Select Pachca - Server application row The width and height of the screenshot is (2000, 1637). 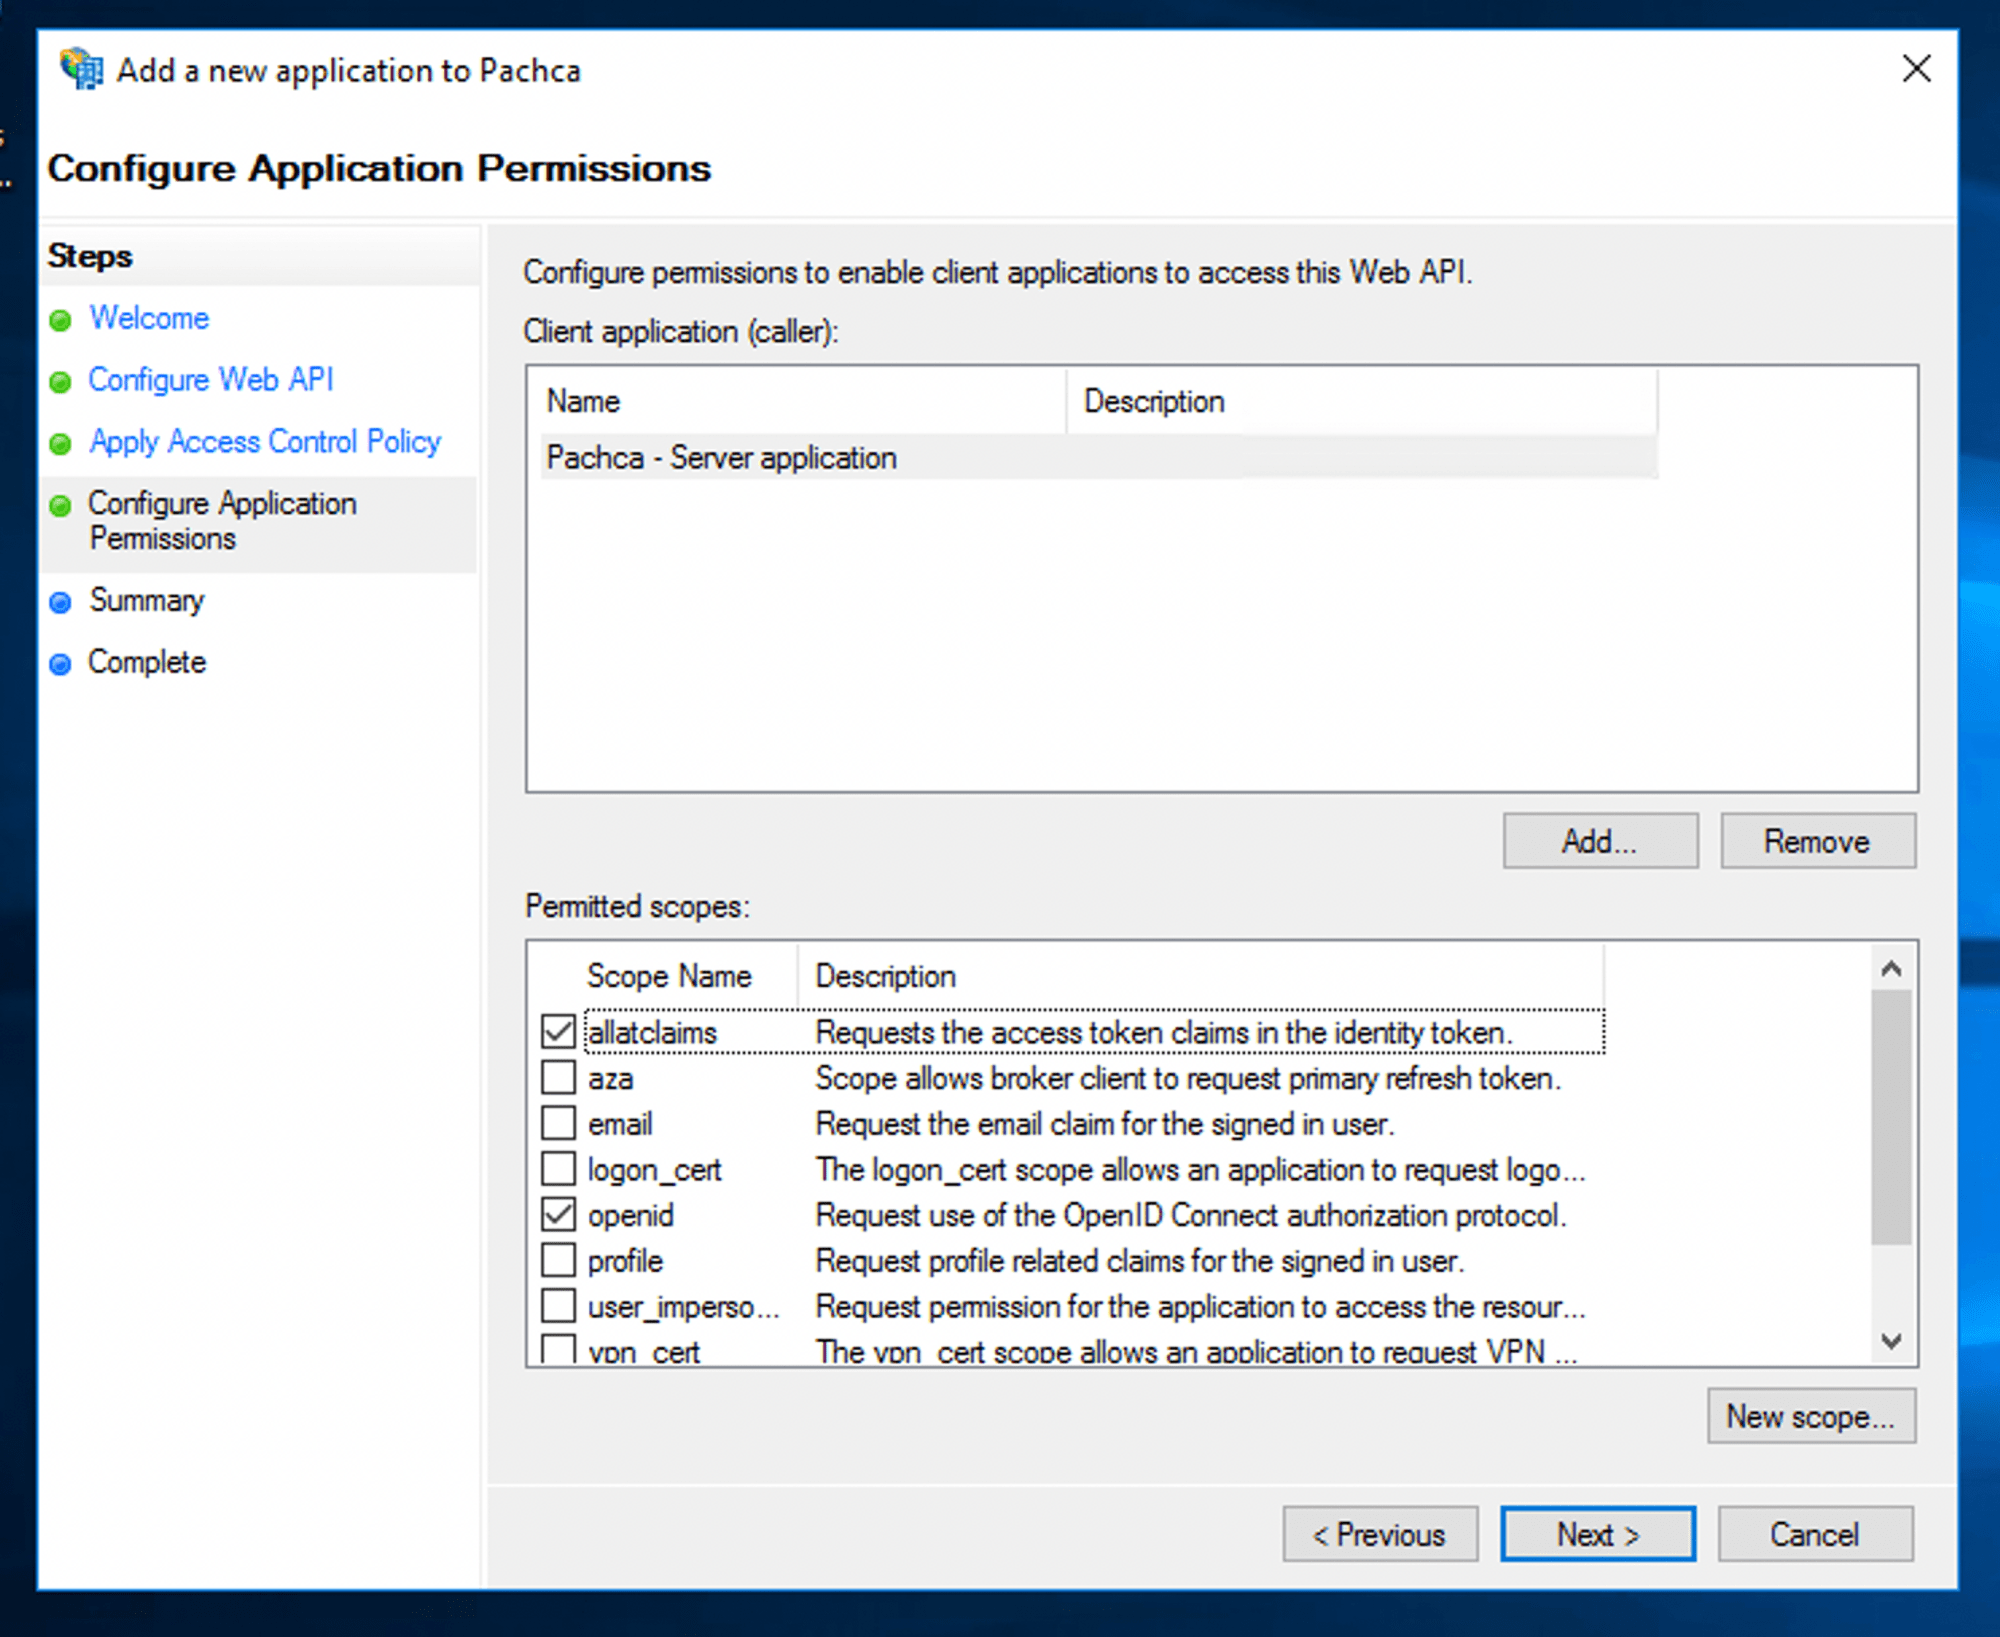coord(721,458)
